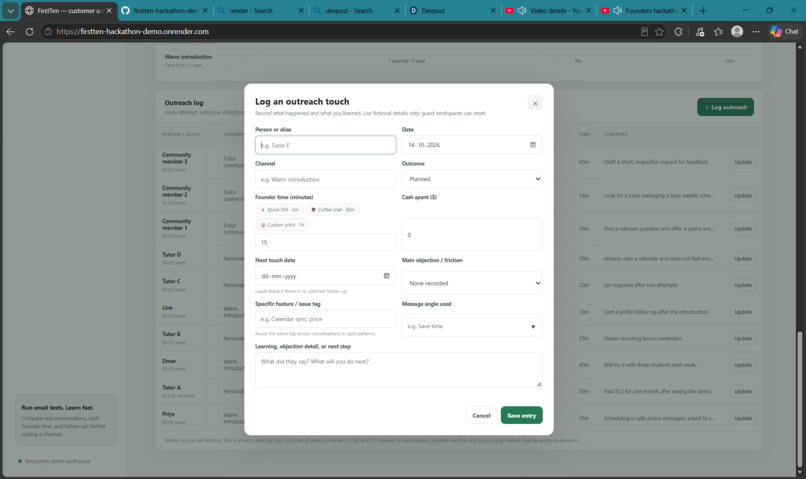
Task: Focus the Specific feature / issue tag input
Action: (x=325, y=319)
